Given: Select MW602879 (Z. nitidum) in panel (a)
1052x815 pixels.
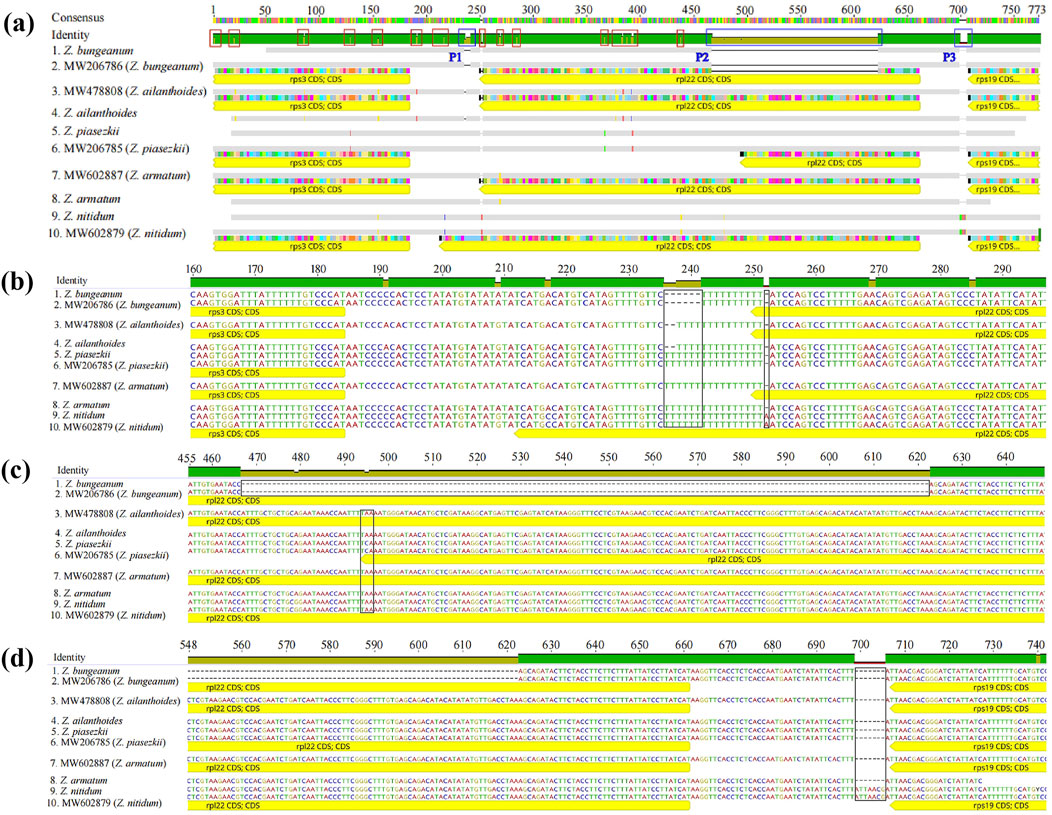Looking at the screenshot, I should (x=119, y=233).
